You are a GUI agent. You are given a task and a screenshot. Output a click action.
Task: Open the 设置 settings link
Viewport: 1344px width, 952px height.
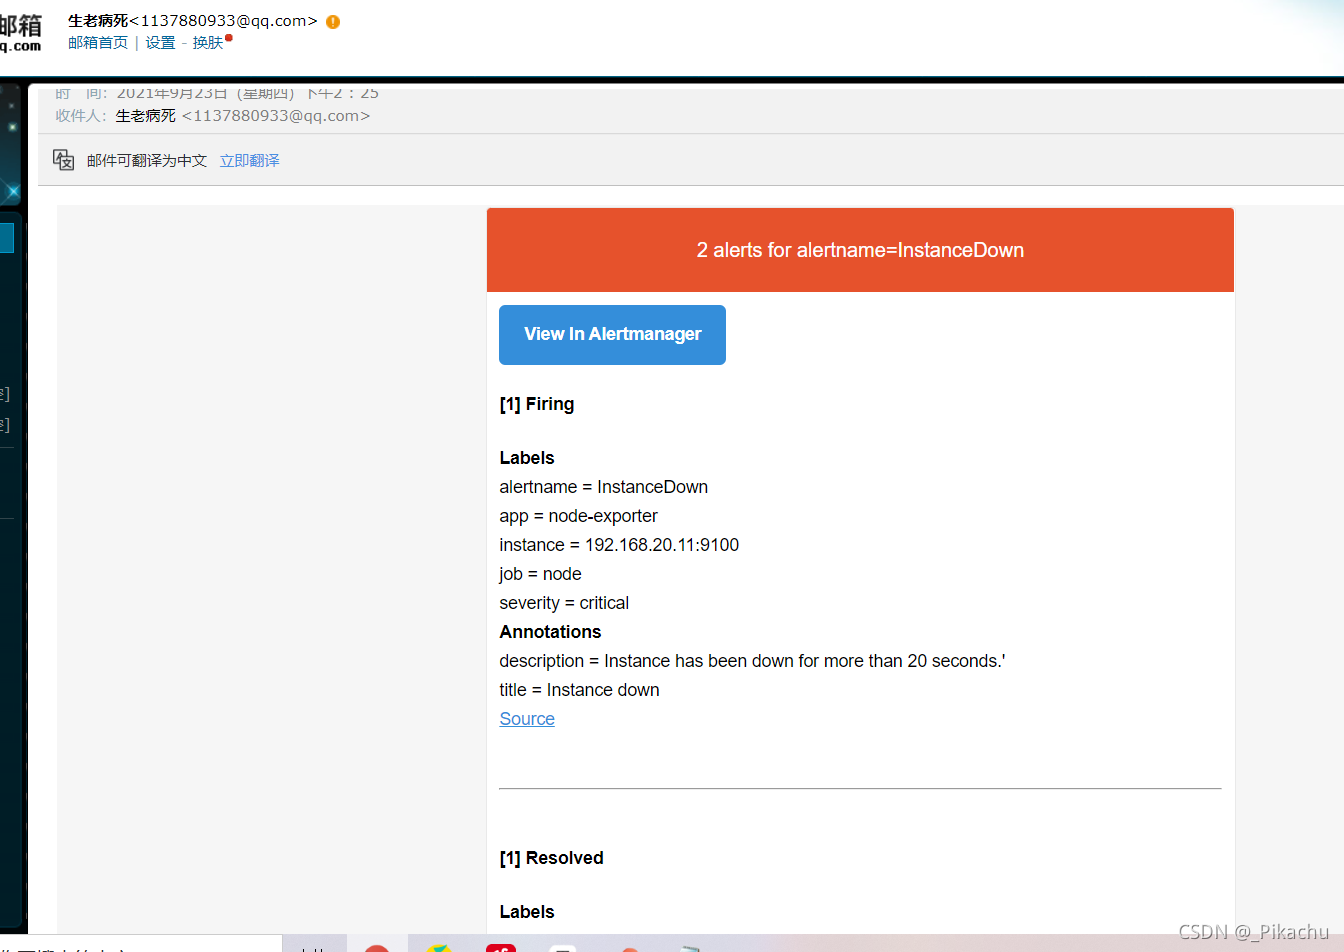click(x=160, y=43)
